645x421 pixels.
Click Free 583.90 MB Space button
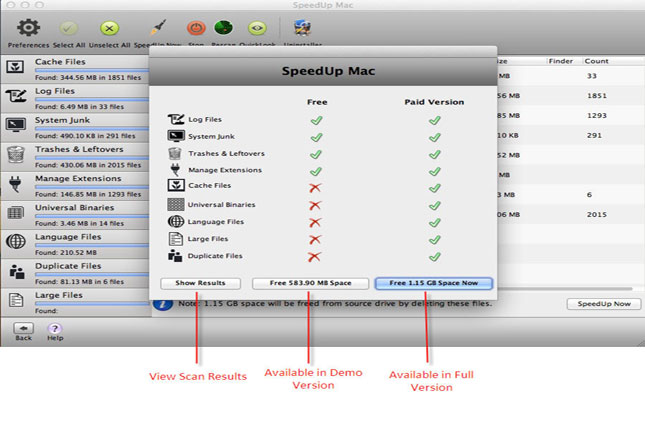[311, 283]
